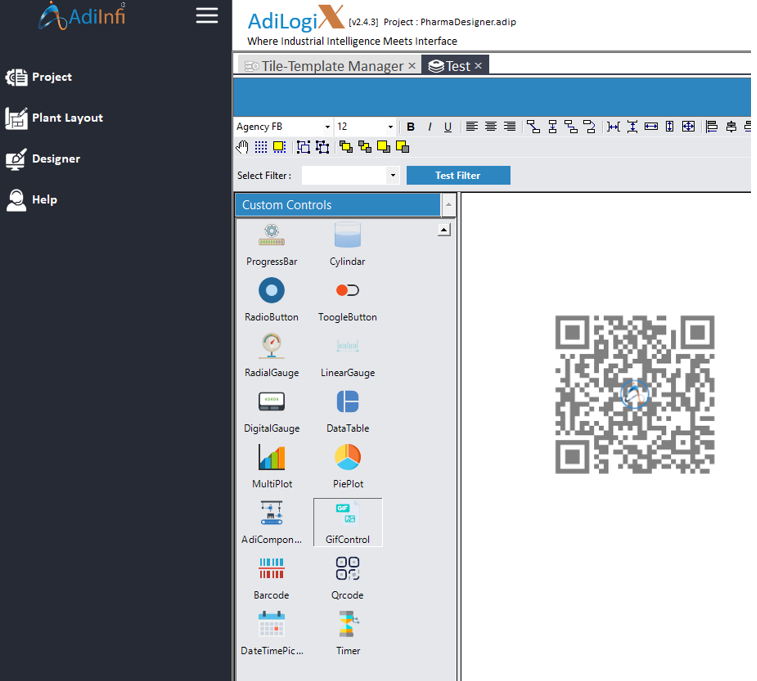Click the controls list scroll-up arrow
Screen dimensions: 757x681
click(444, 230)
